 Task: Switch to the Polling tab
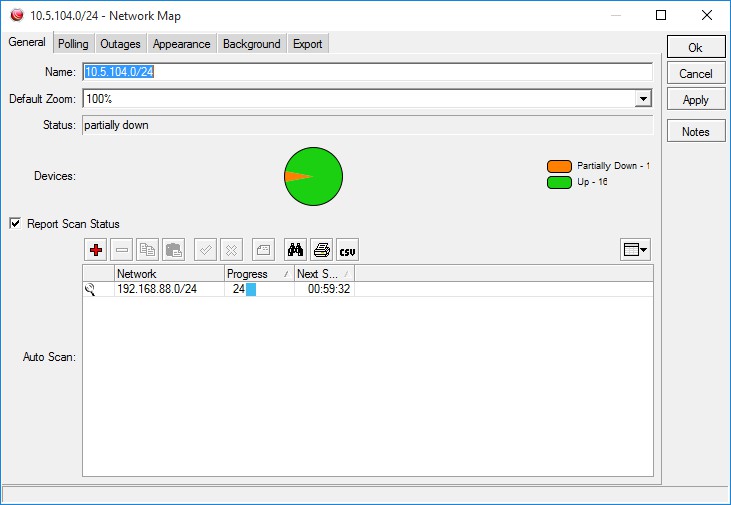(x=73, y=44)
